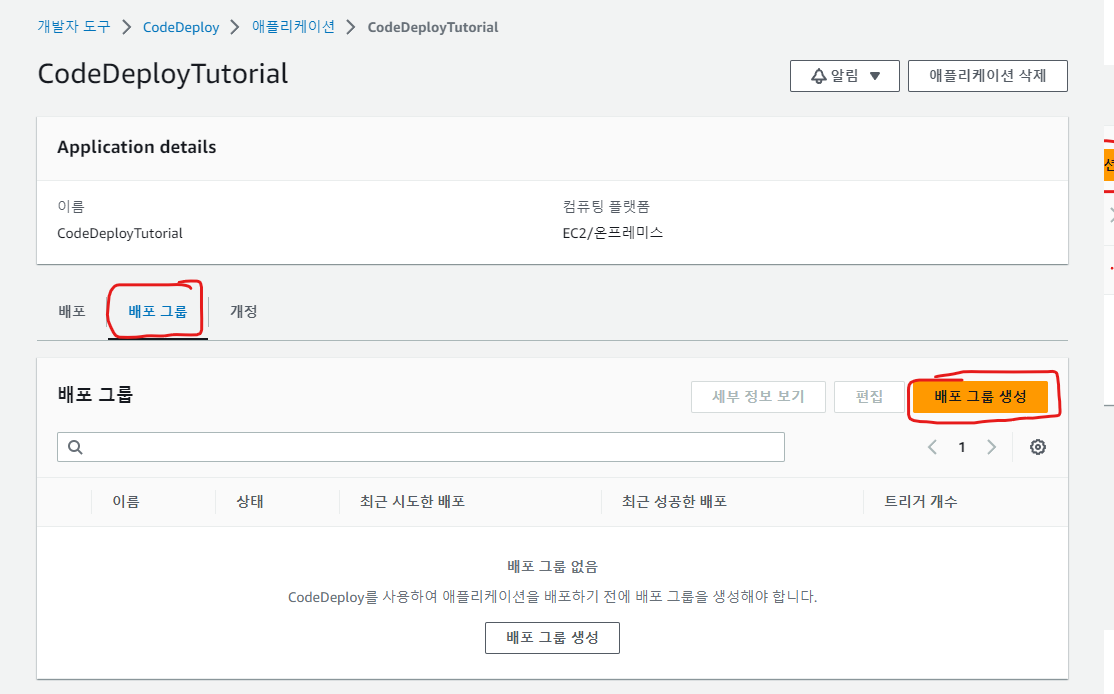Focus the deployment group search field
This screenshot has height=694, width=1114.
[x=421, y=447]
